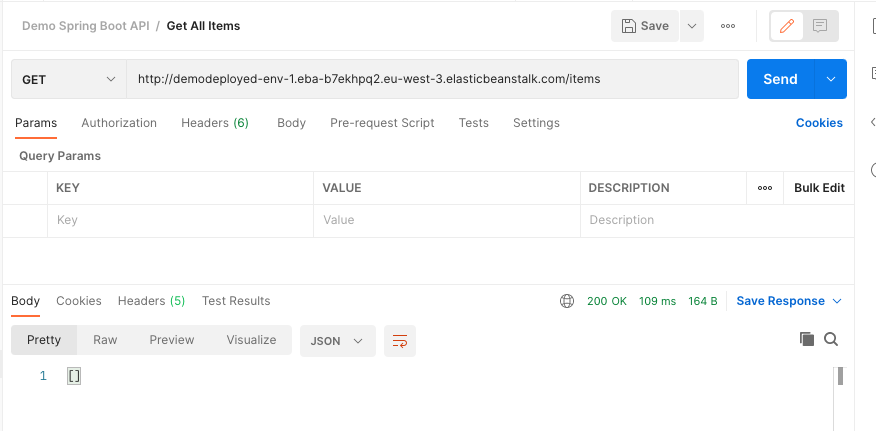This screenshot has width=876, height=431.
Task: Open the Save Response dropdown
Action: [x=789, y=301]
